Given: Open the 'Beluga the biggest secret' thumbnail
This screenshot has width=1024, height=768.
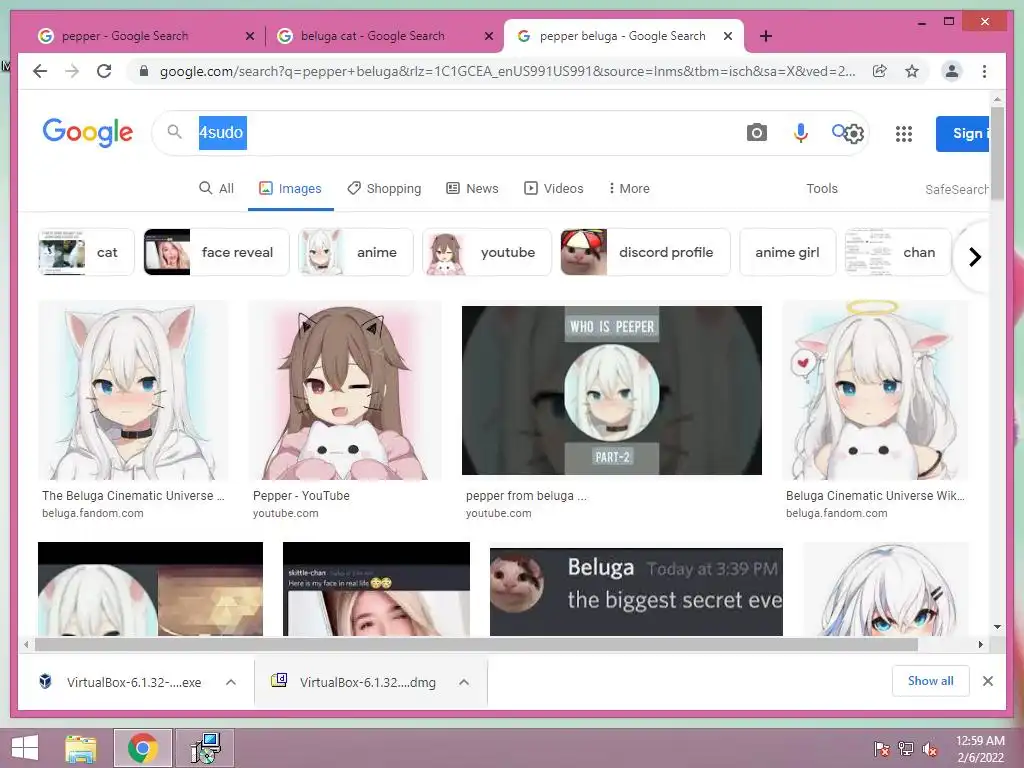Looking at the screenshot, I should tap(636, 592).
